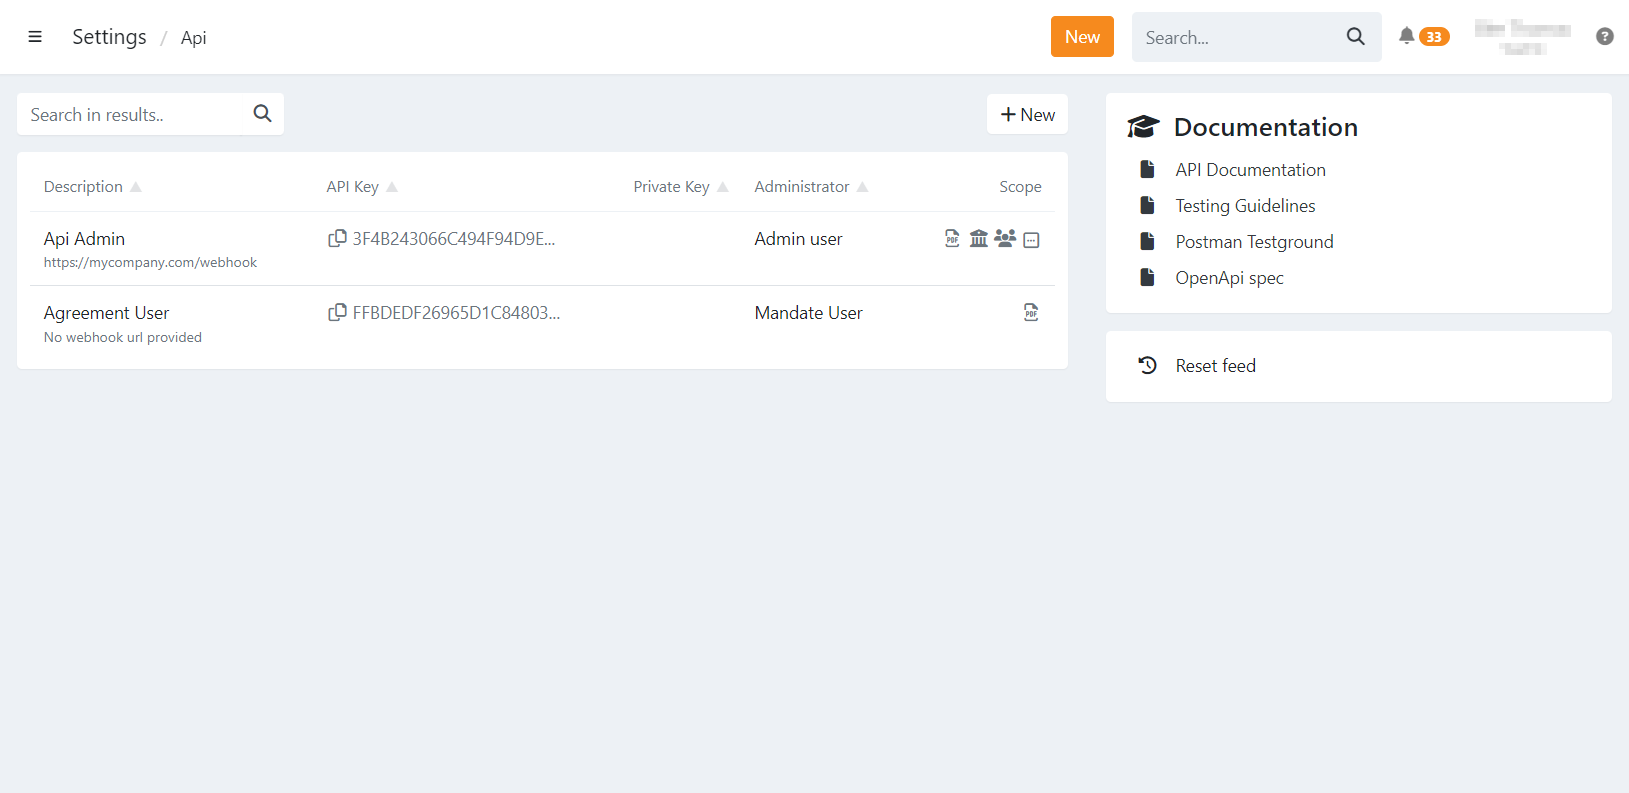Viewport: 1629px width, 793px height.
Task: Focus the Search in results field
Action: coord(135,115)
